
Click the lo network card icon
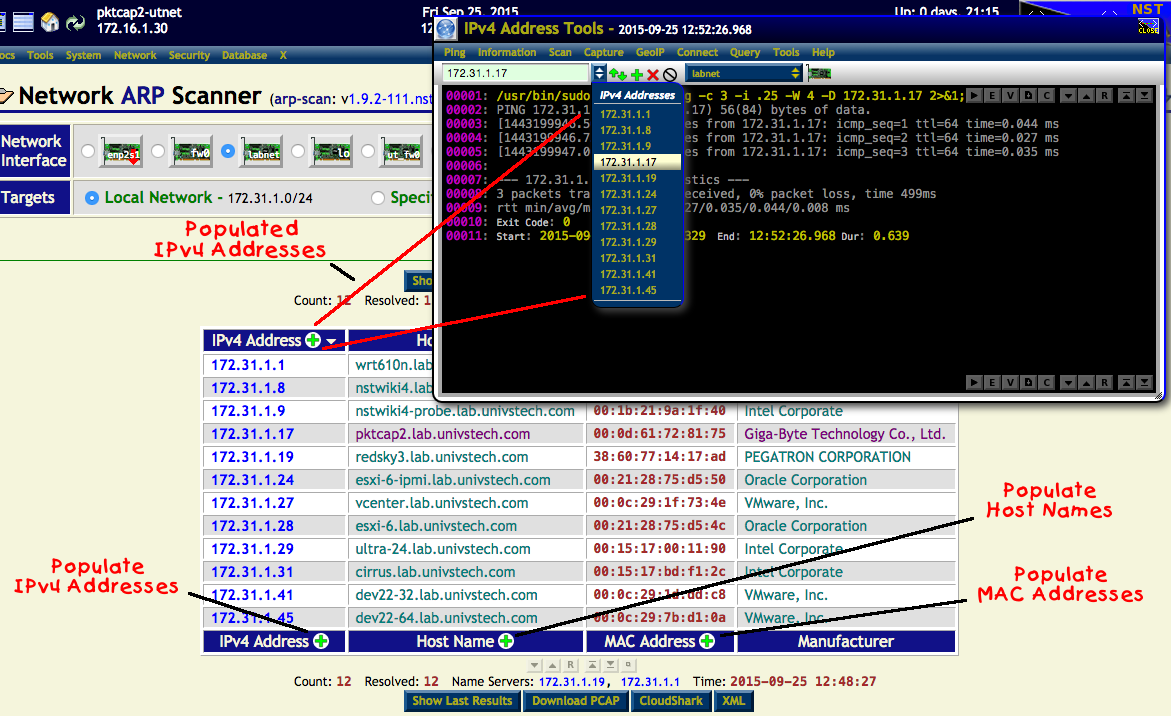(332, 152)
